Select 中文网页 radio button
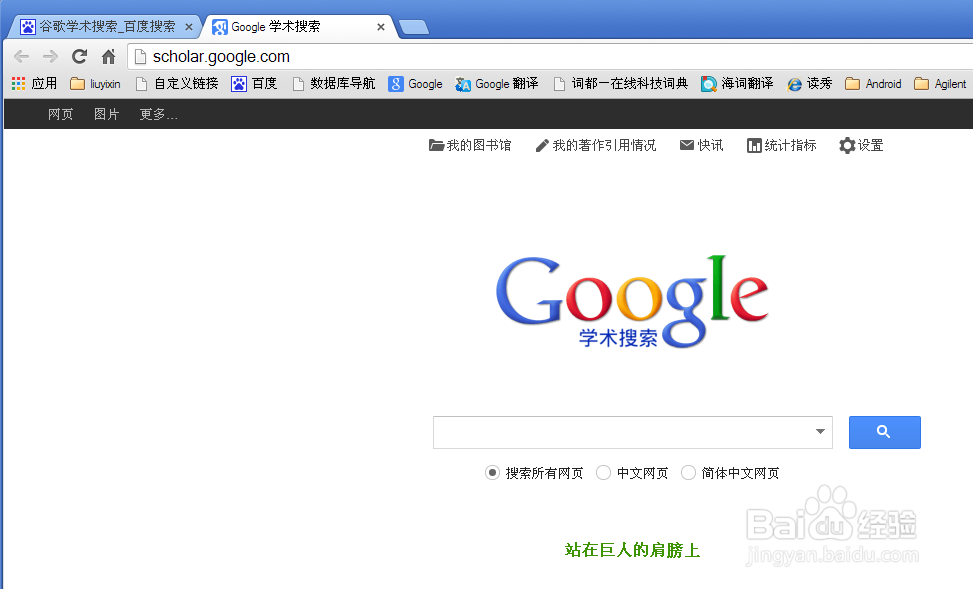The width and height of the screenshot is (973, 589). pyautogui.click(x=603, y=473)
